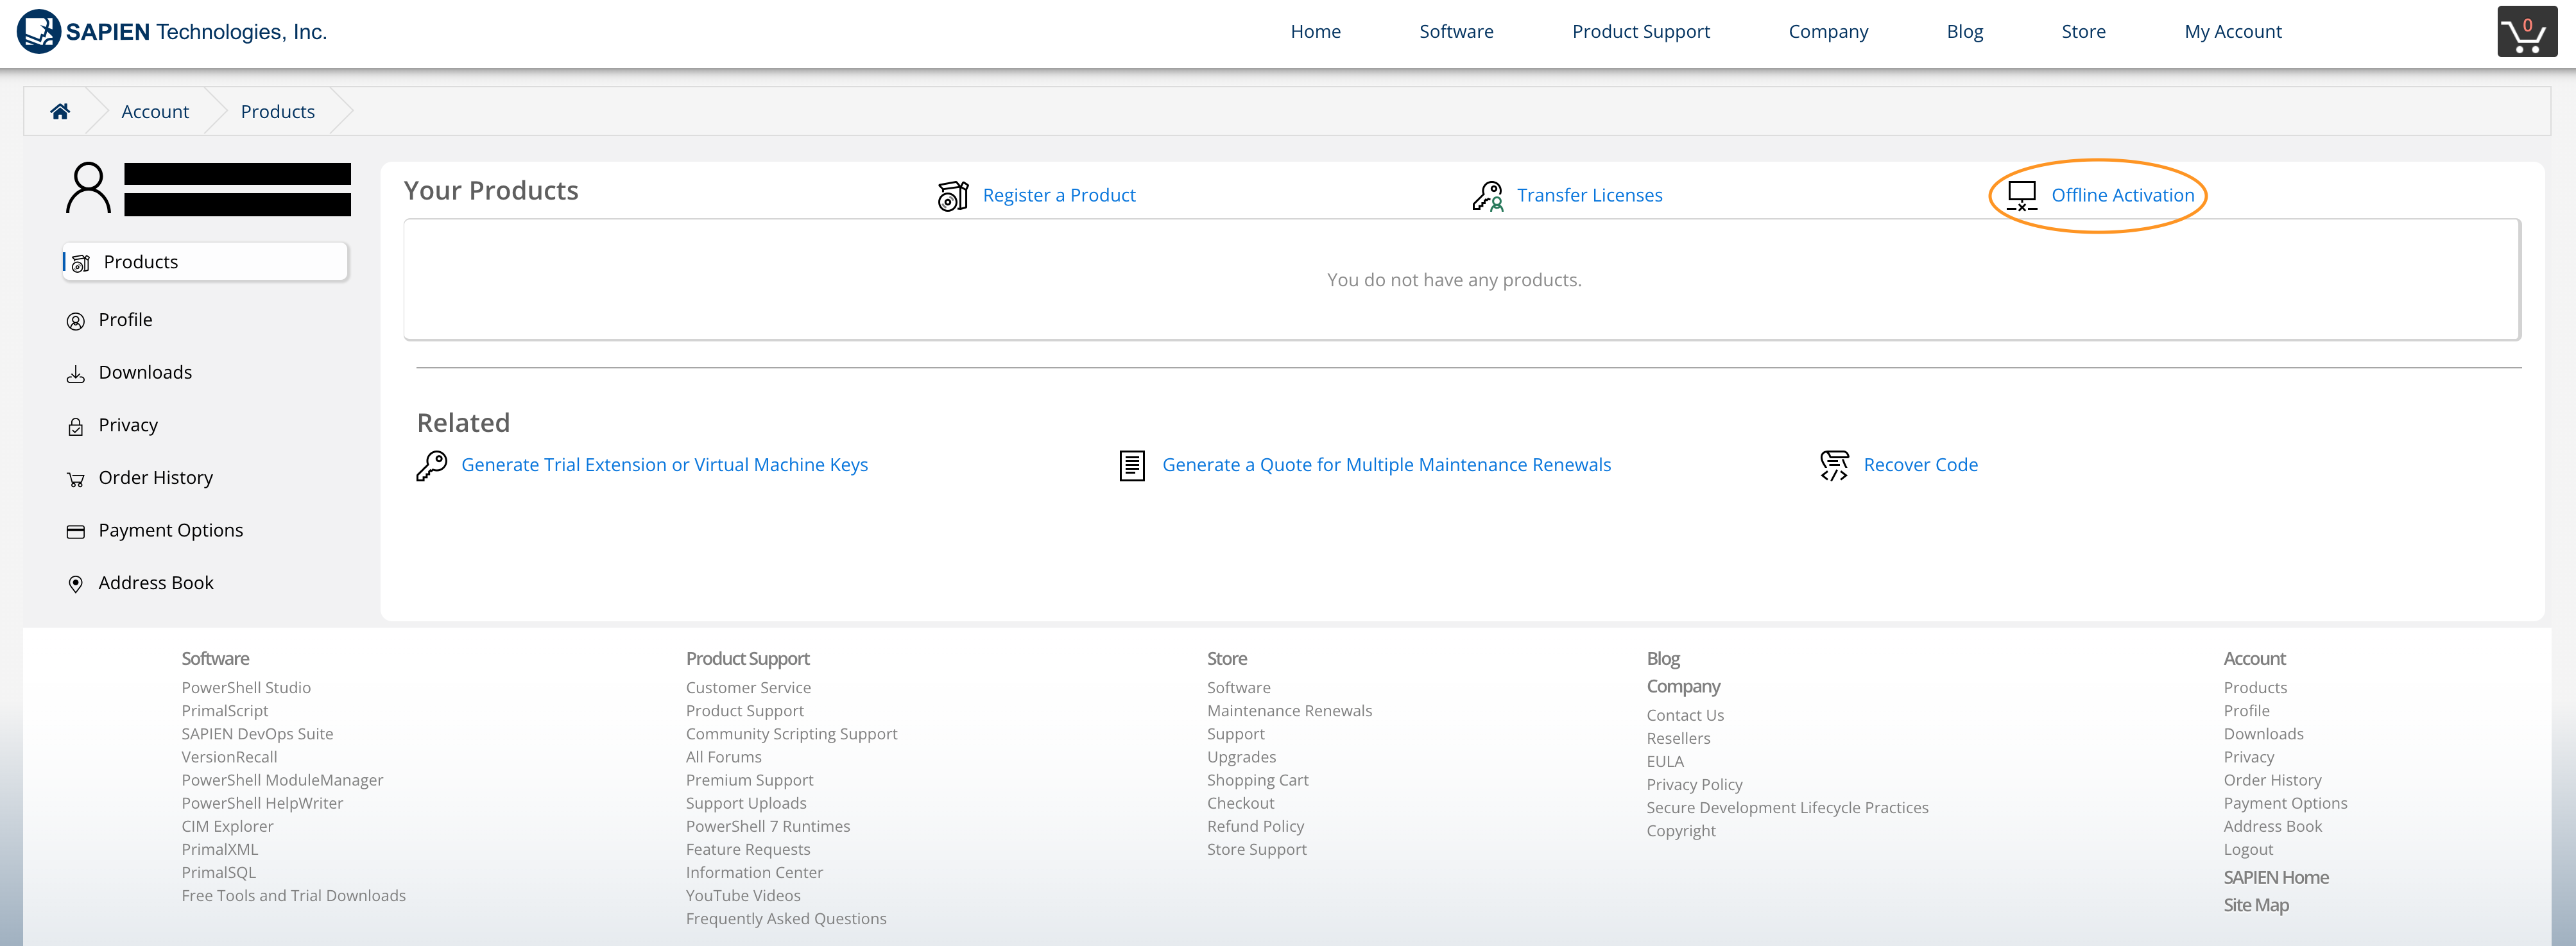Click the Products breadcrumb
This screenshot has height=946, width=2576.
tap(277, 111)
